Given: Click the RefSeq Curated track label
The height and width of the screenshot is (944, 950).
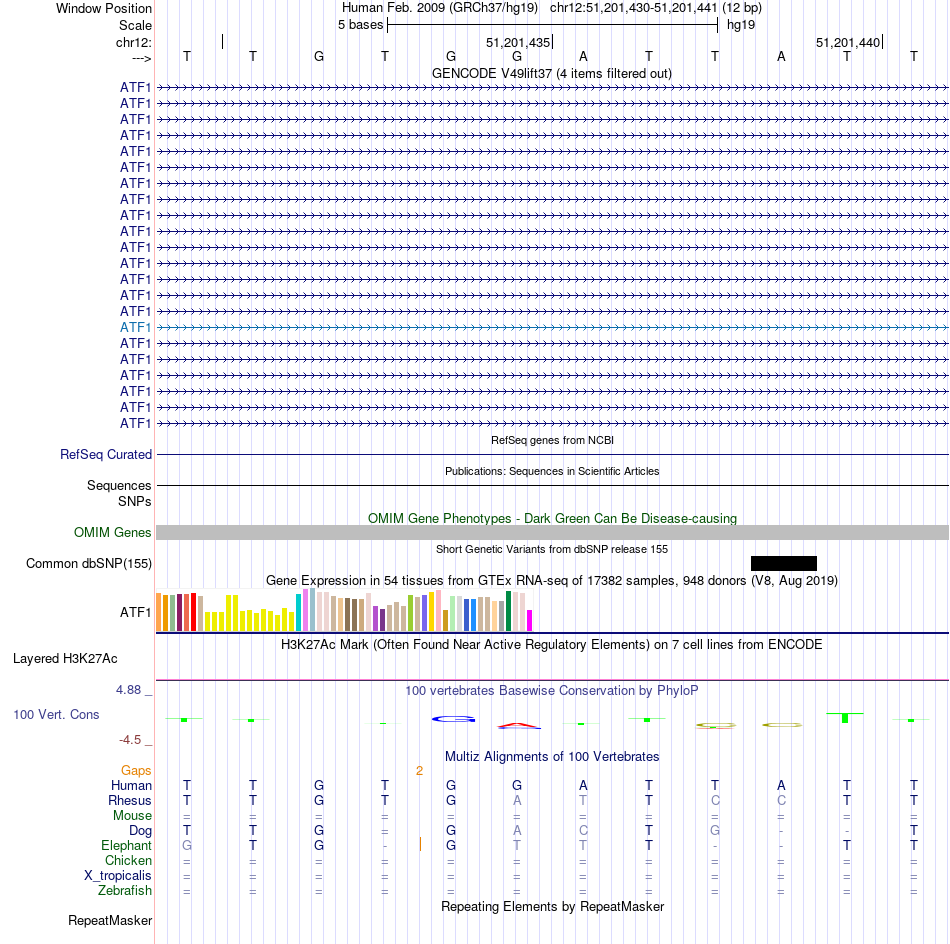Looking at the screenshot, I should 106,454.
